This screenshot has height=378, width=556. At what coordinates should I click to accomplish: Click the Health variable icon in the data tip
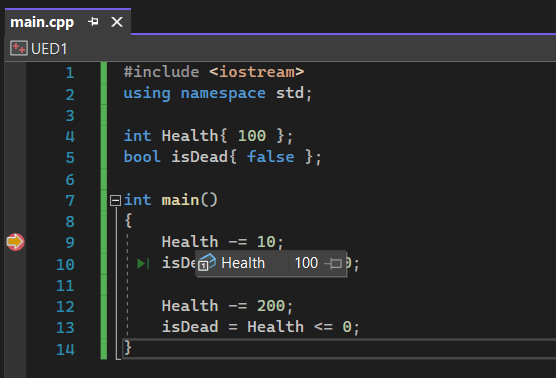point(207,263)
